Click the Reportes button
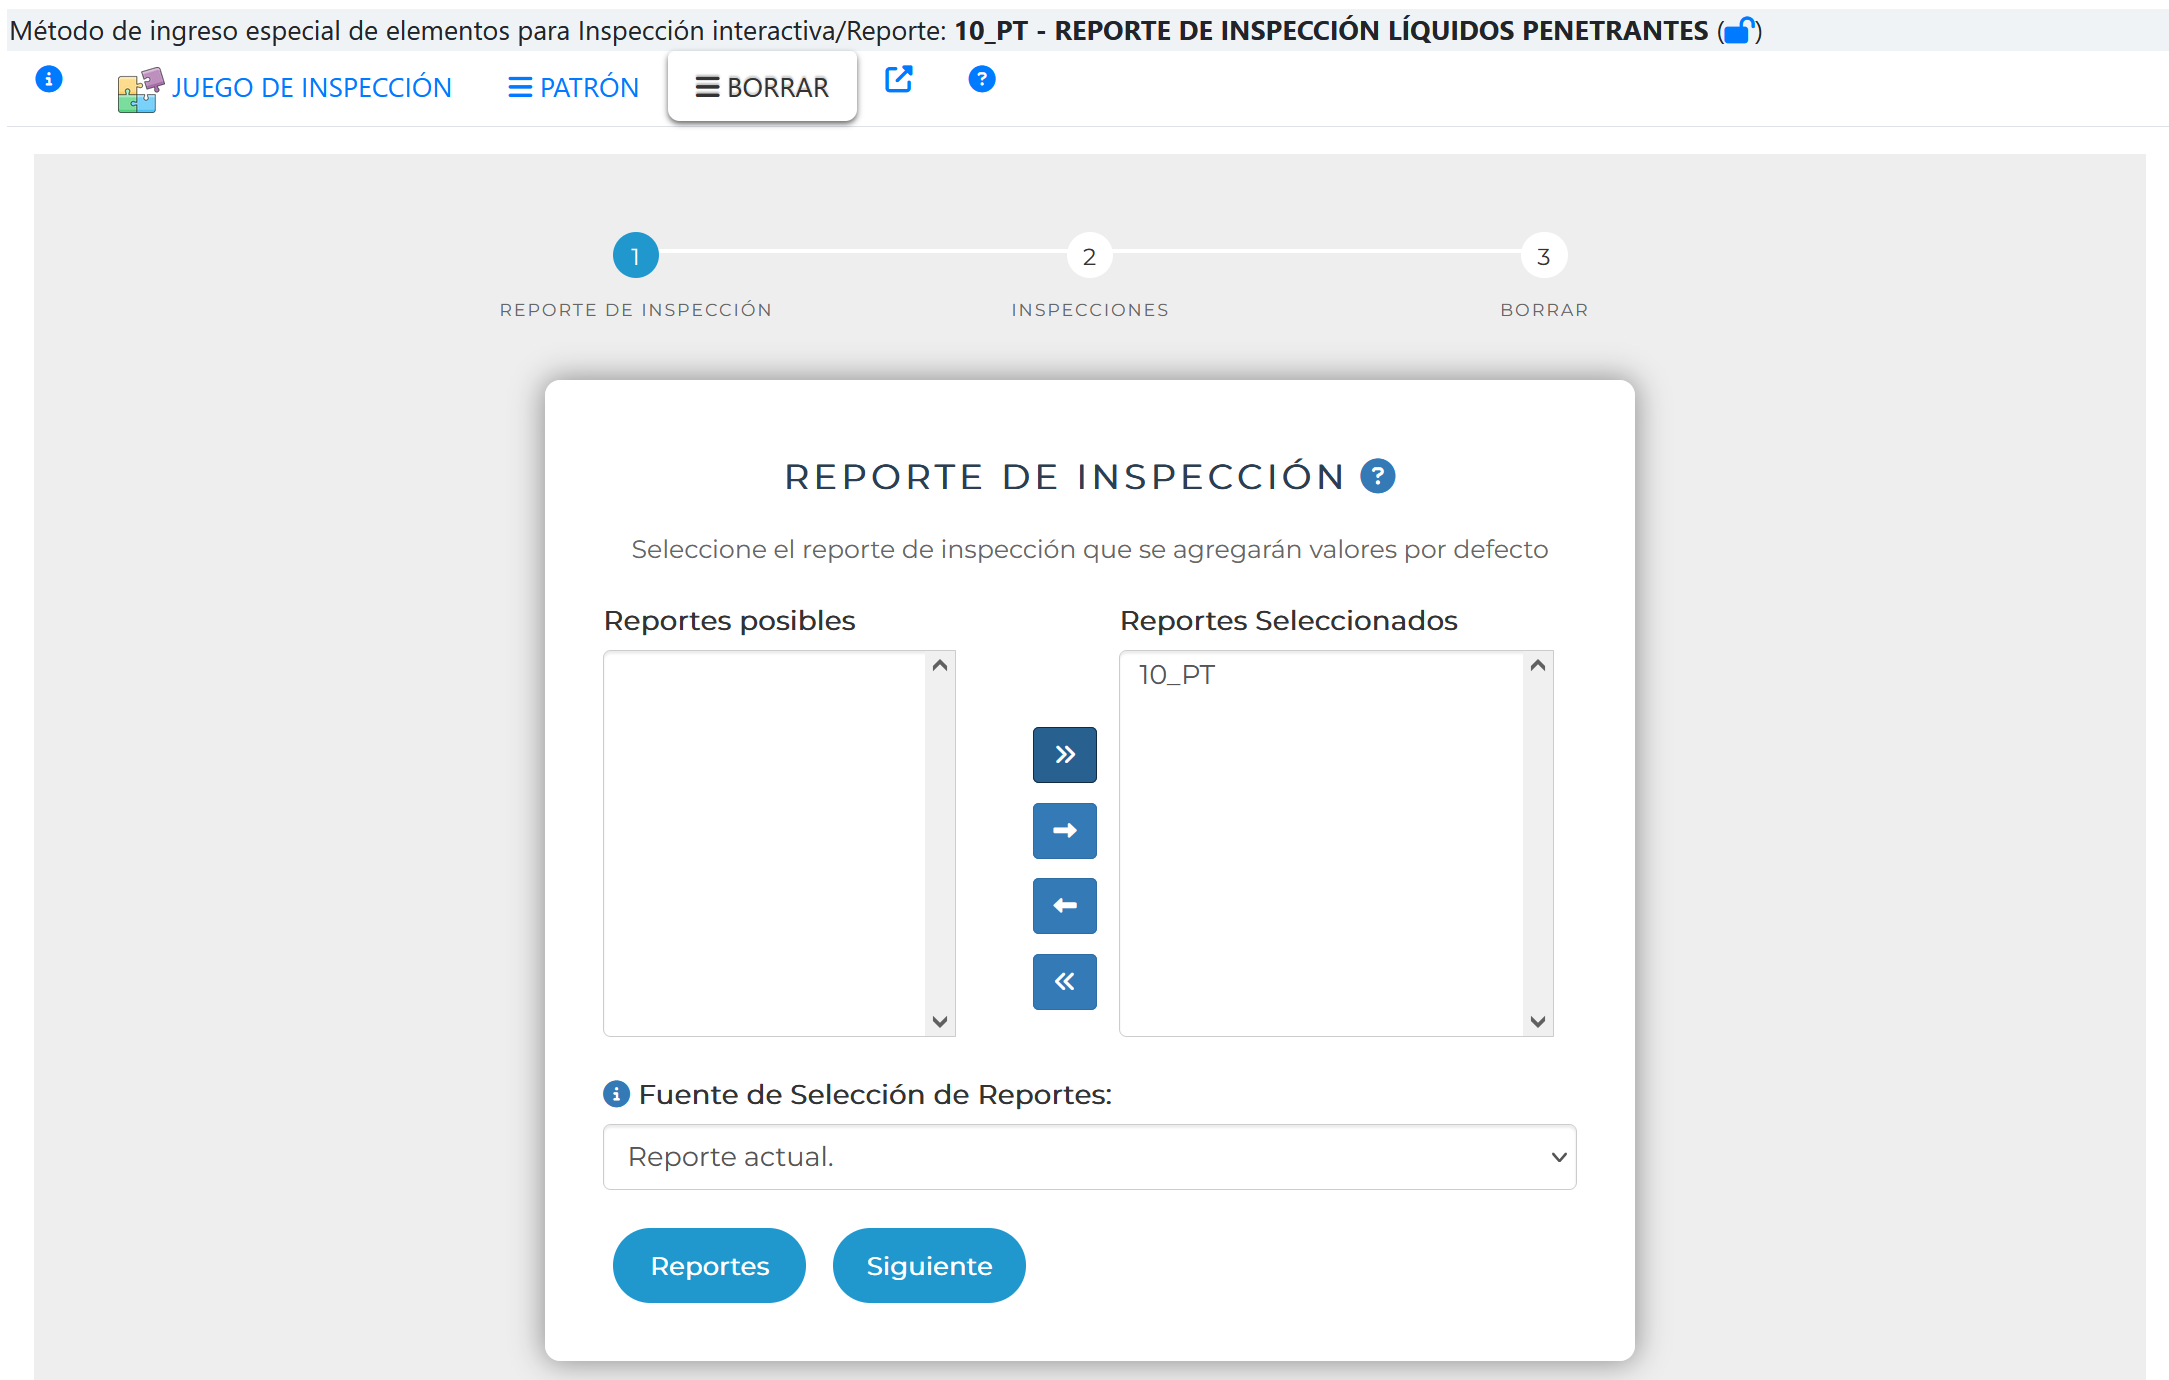Viewport: 2169px width, 1380px height. pyautogui.click(x=709, y=1265)
